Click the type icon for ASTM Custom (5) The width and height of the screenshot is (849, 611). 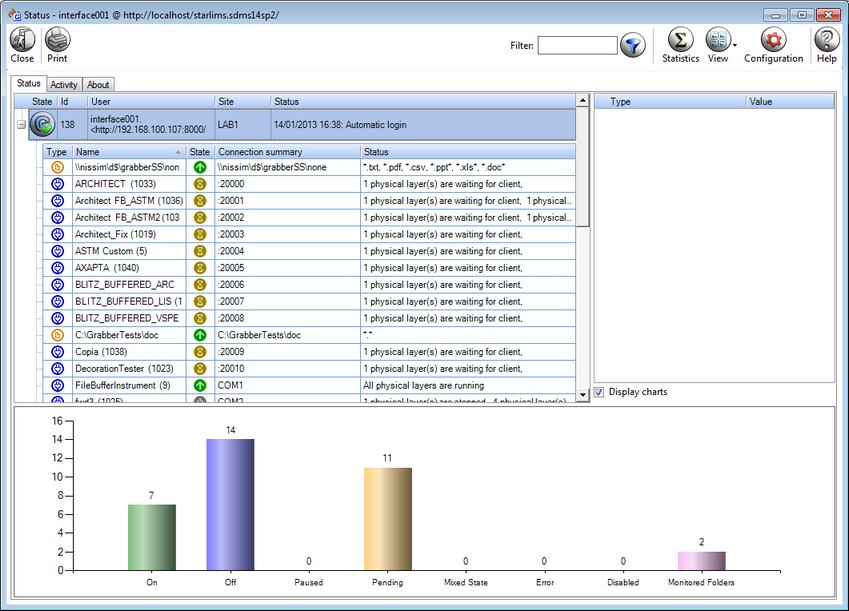click(57, 251)
